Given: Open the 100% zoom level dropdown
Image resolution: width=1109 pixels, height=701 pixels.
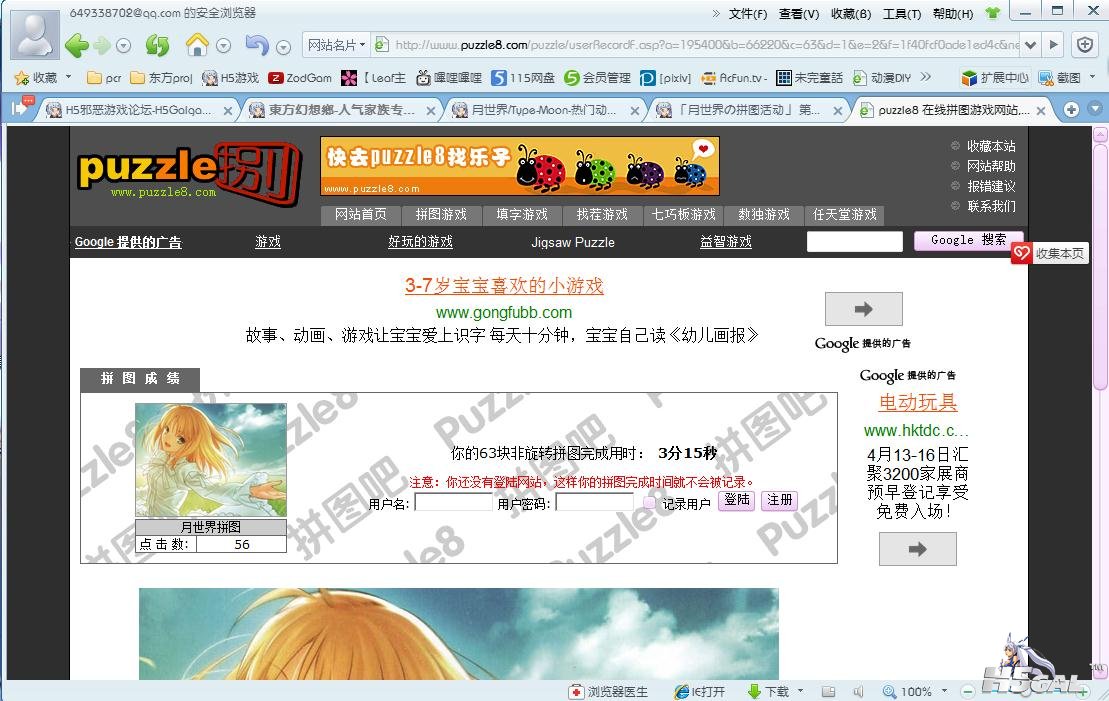Looking at the screenshot, I should (x=944, y=691).
